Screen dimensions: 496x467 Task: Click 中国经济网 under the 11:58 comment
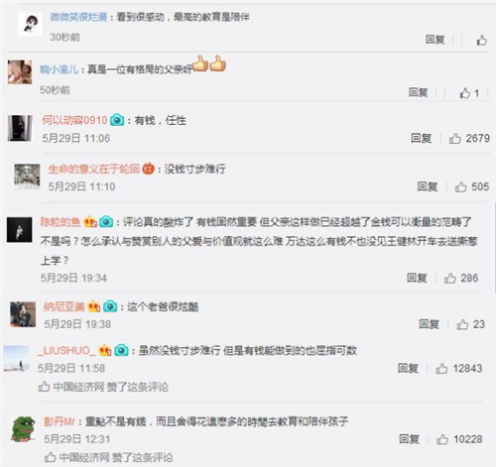[79, 387]
